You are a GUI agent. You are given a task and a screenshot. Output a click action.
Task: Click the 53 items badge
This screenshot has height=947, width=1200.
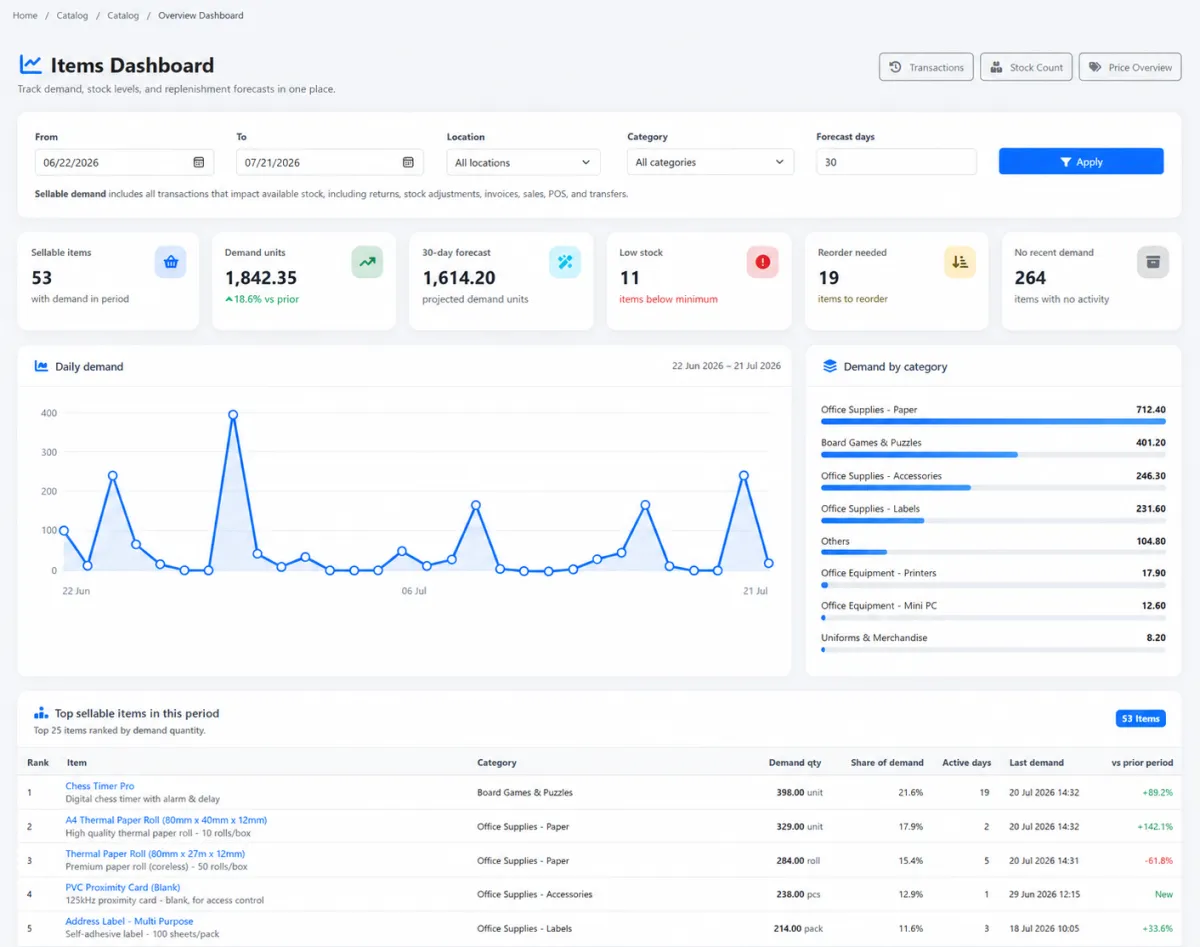(1141, 719)
